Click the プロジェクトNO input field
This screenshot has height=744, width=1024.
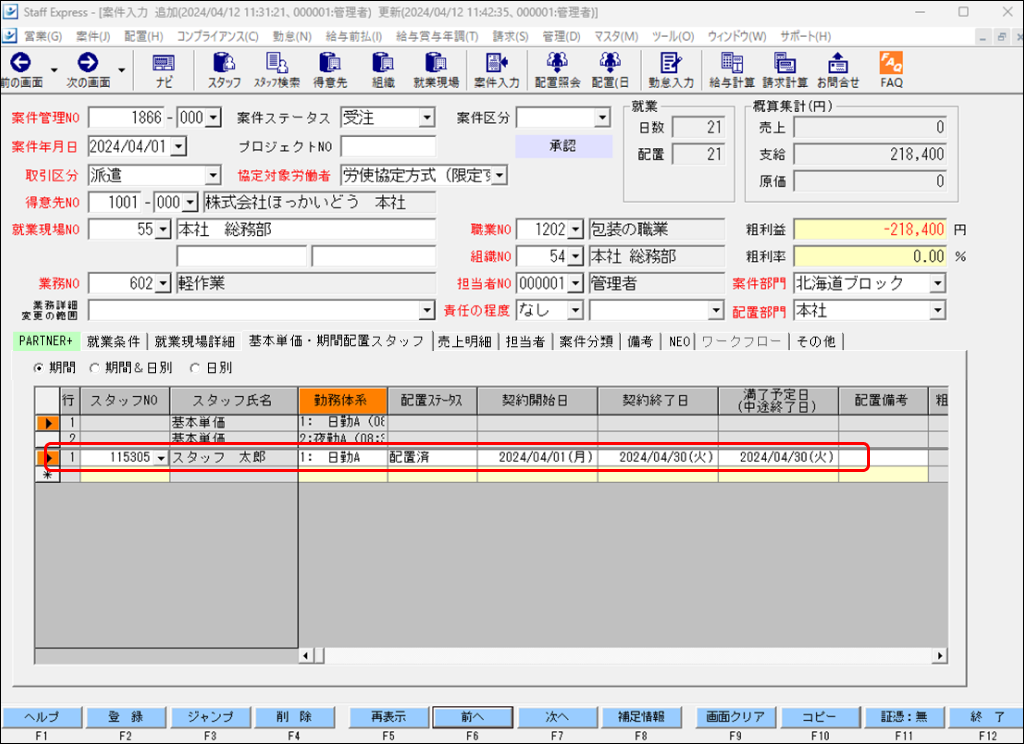point(387,147)
